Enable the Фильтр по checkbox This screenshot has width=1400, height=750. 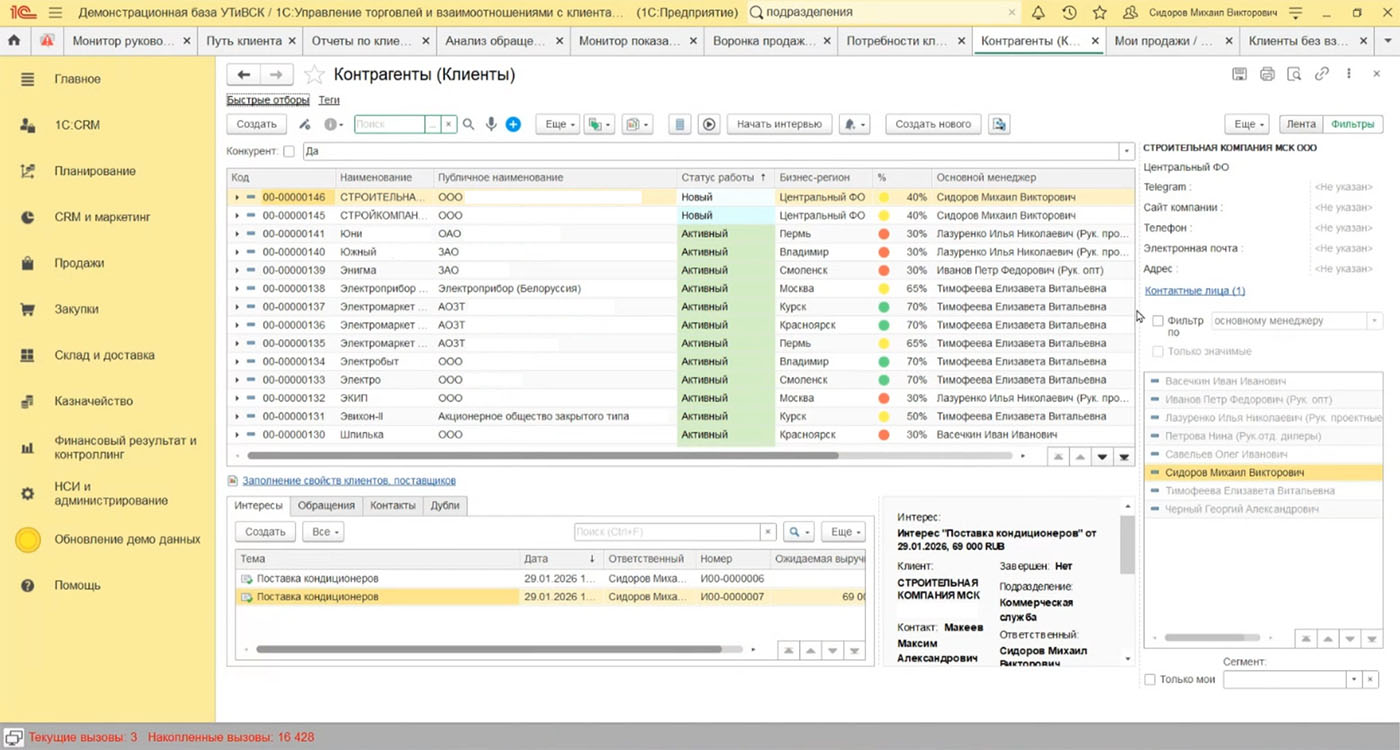[1158, 321]
